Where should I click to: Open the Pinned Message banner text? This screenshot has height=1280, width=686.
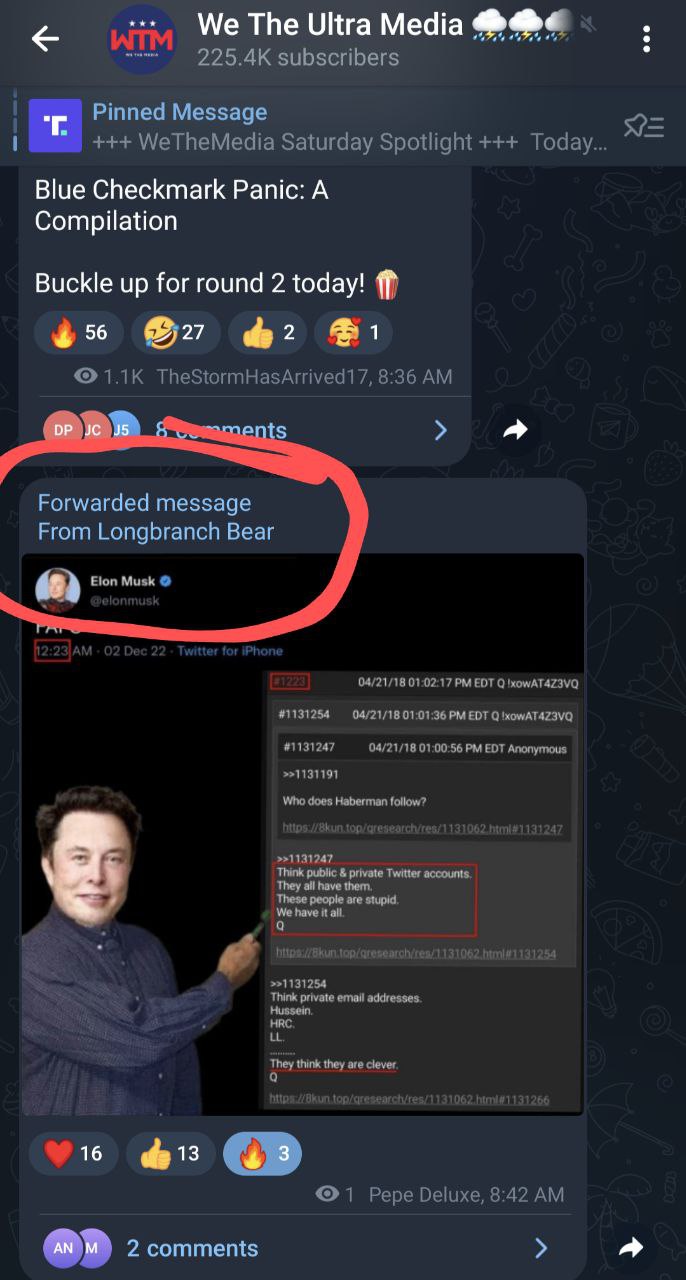(x=350, y=127)
